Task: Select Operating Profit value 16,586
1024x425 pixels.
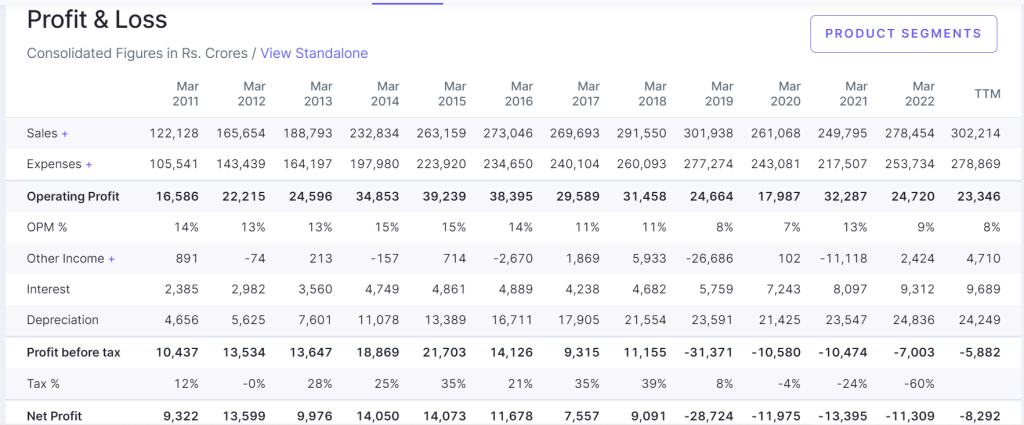Action: pos(178,197)
